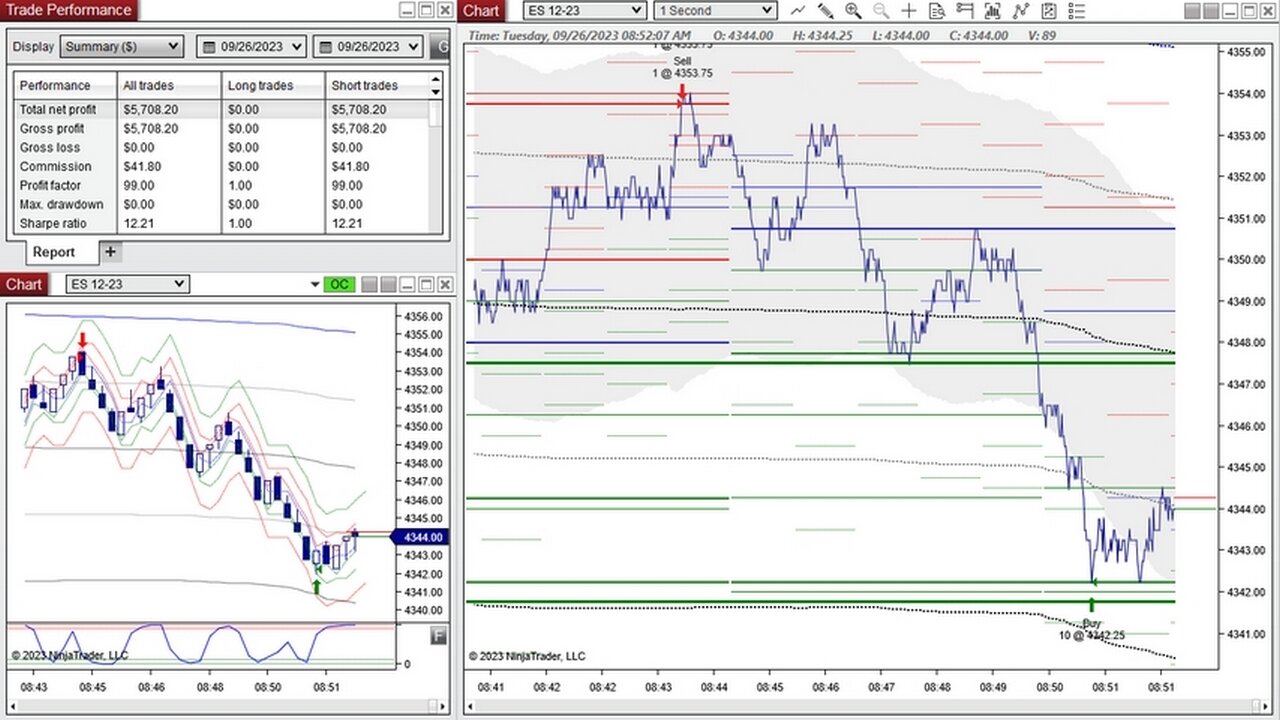Click second gray link button in small chart
The width and height of the screenshot is (1280, 720).
click(388, 284)
